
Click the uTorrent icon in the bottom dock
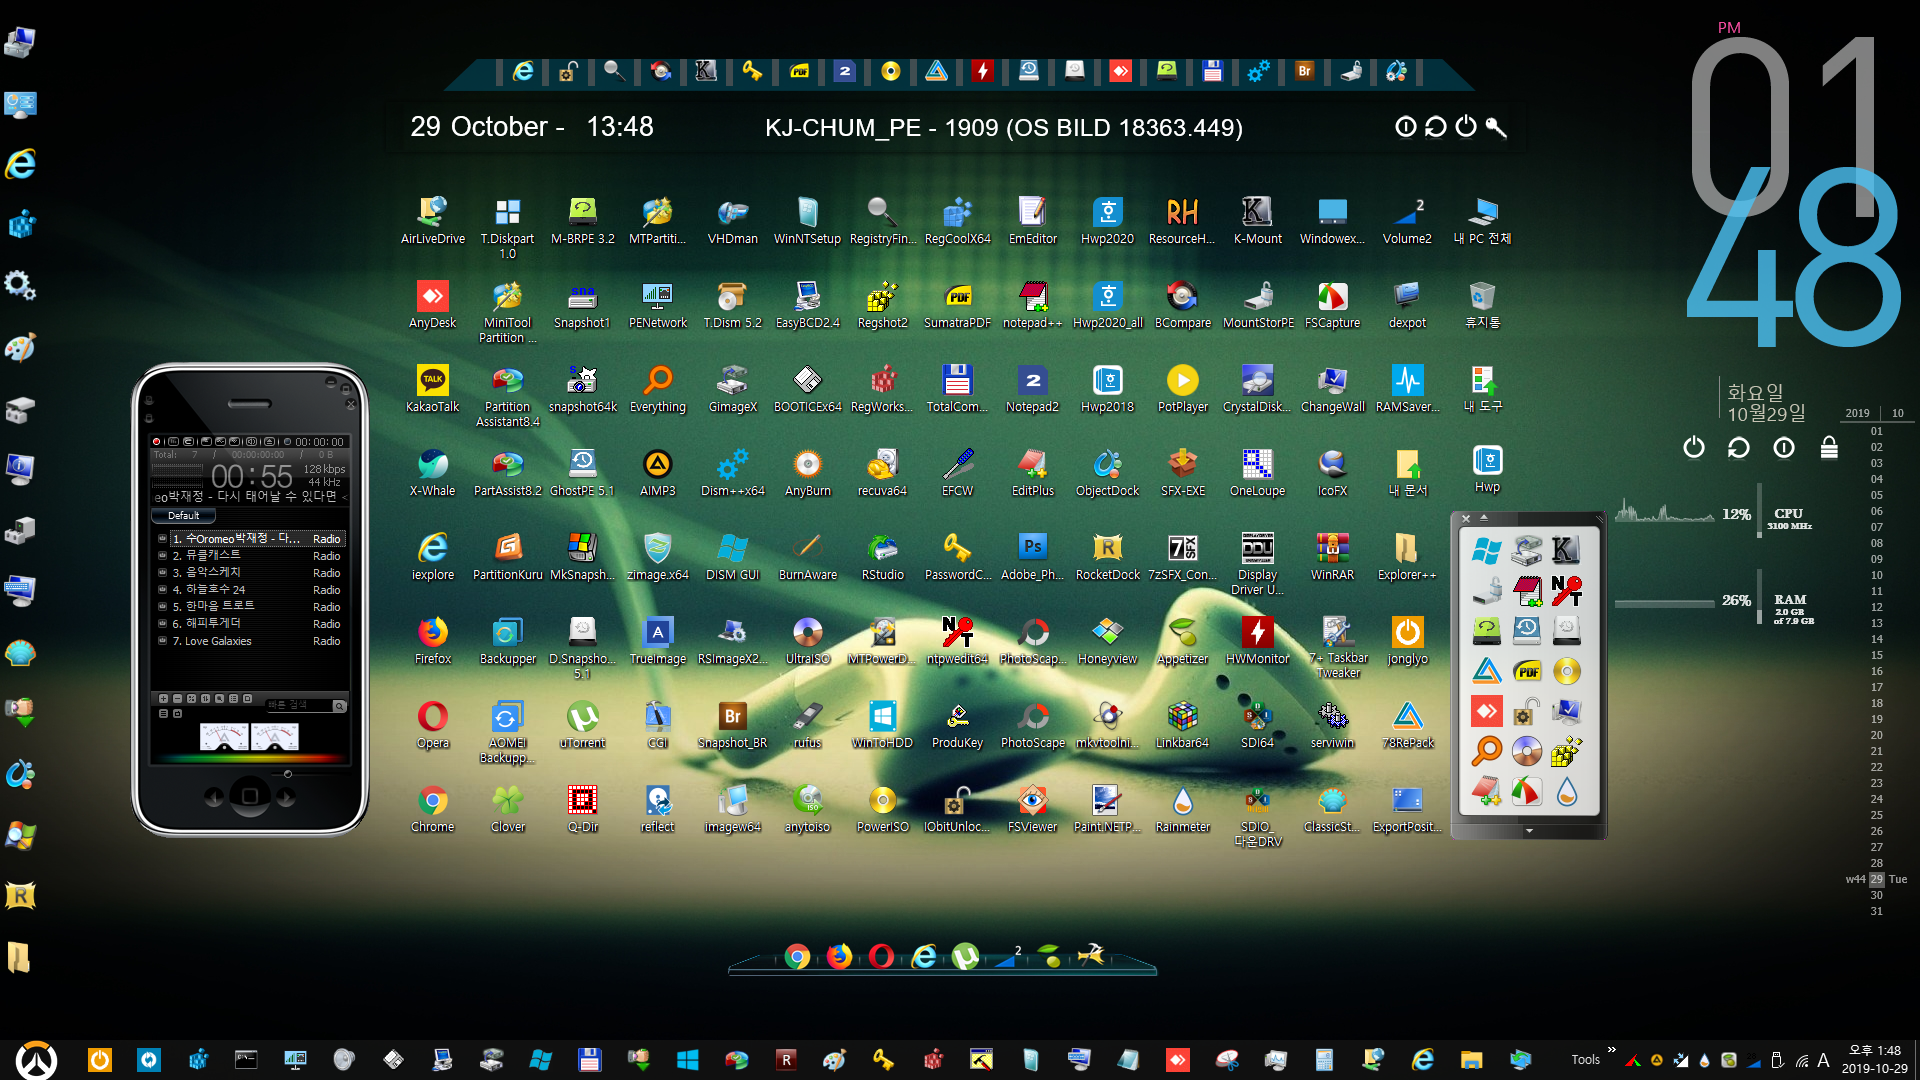tap(965, 957)
